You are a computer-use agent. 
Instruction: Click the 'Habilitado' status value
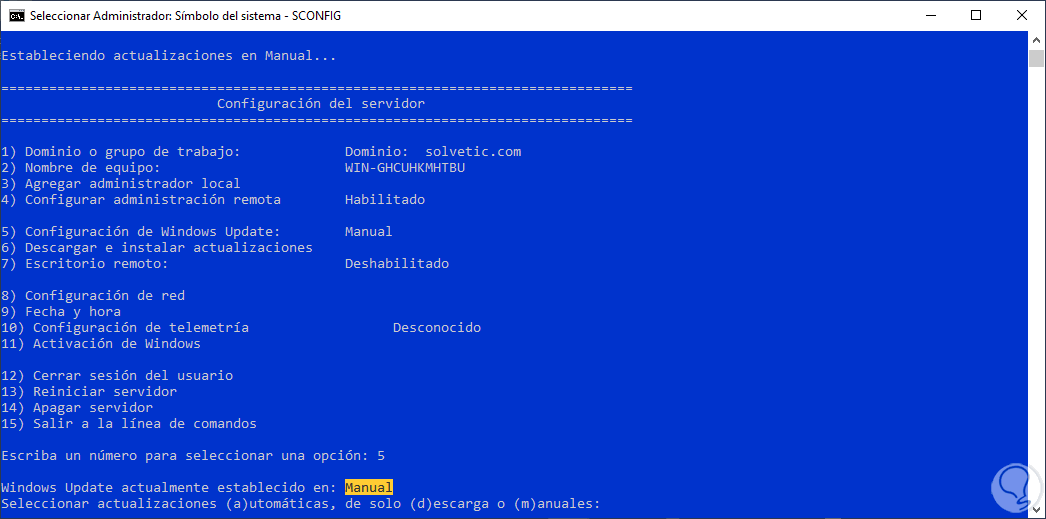click(385, 199)
